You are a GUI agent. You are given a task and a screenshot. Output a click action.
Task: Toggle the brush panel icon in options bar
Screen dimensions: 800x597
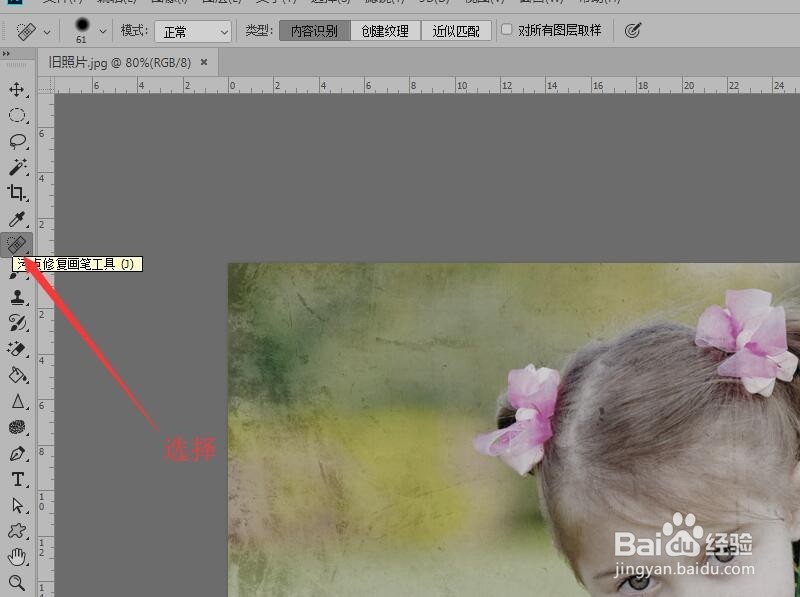[x=630, y=30]
